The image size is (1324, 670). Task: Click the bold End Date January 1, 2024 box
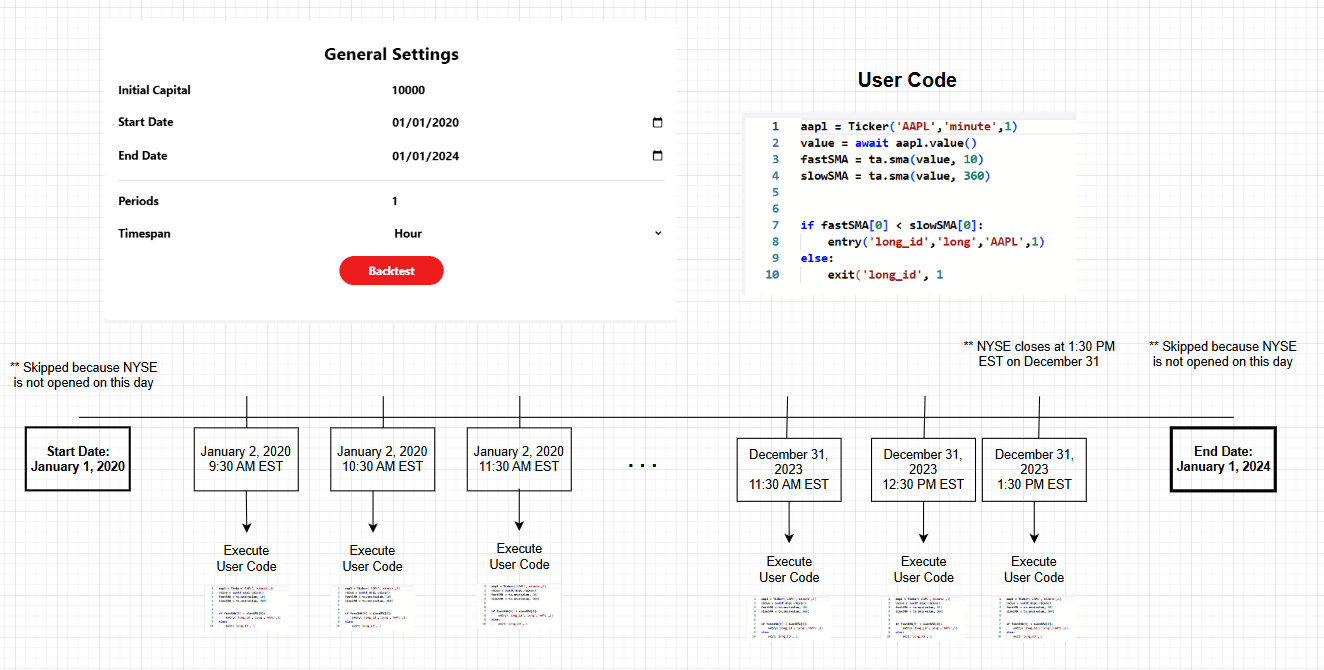[1222, 459]
